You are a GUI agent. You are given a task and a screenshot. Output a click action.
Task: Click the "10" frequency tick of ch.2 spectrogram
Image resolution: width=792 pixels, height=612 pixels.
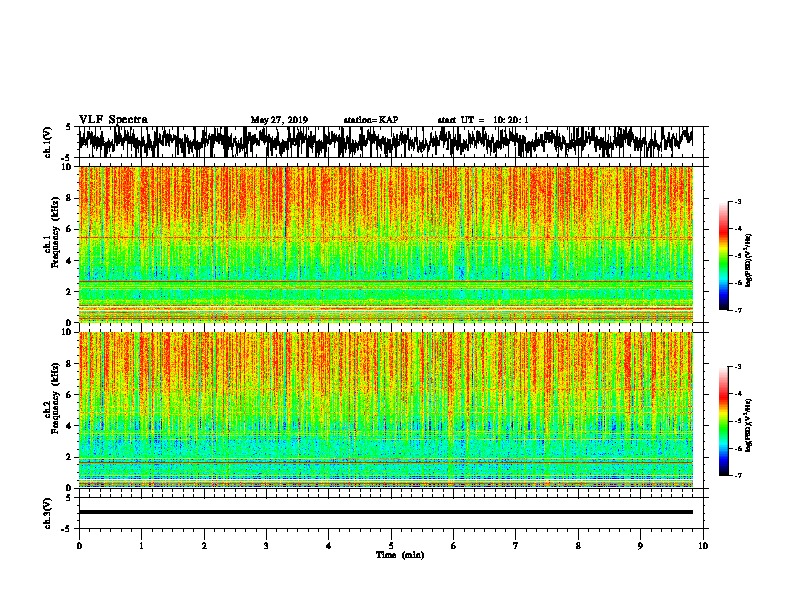(67, 332)
